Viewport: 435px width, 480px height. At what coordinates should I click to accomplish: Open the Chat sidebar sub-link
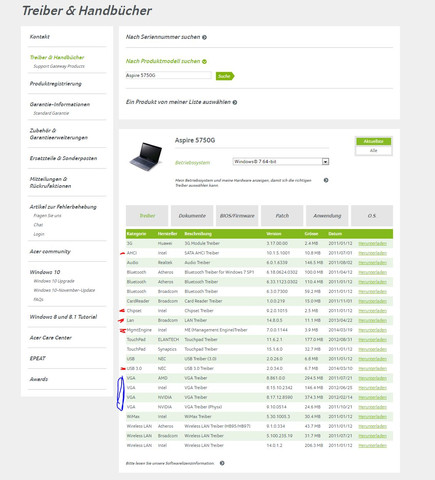(x=38, y=225)
